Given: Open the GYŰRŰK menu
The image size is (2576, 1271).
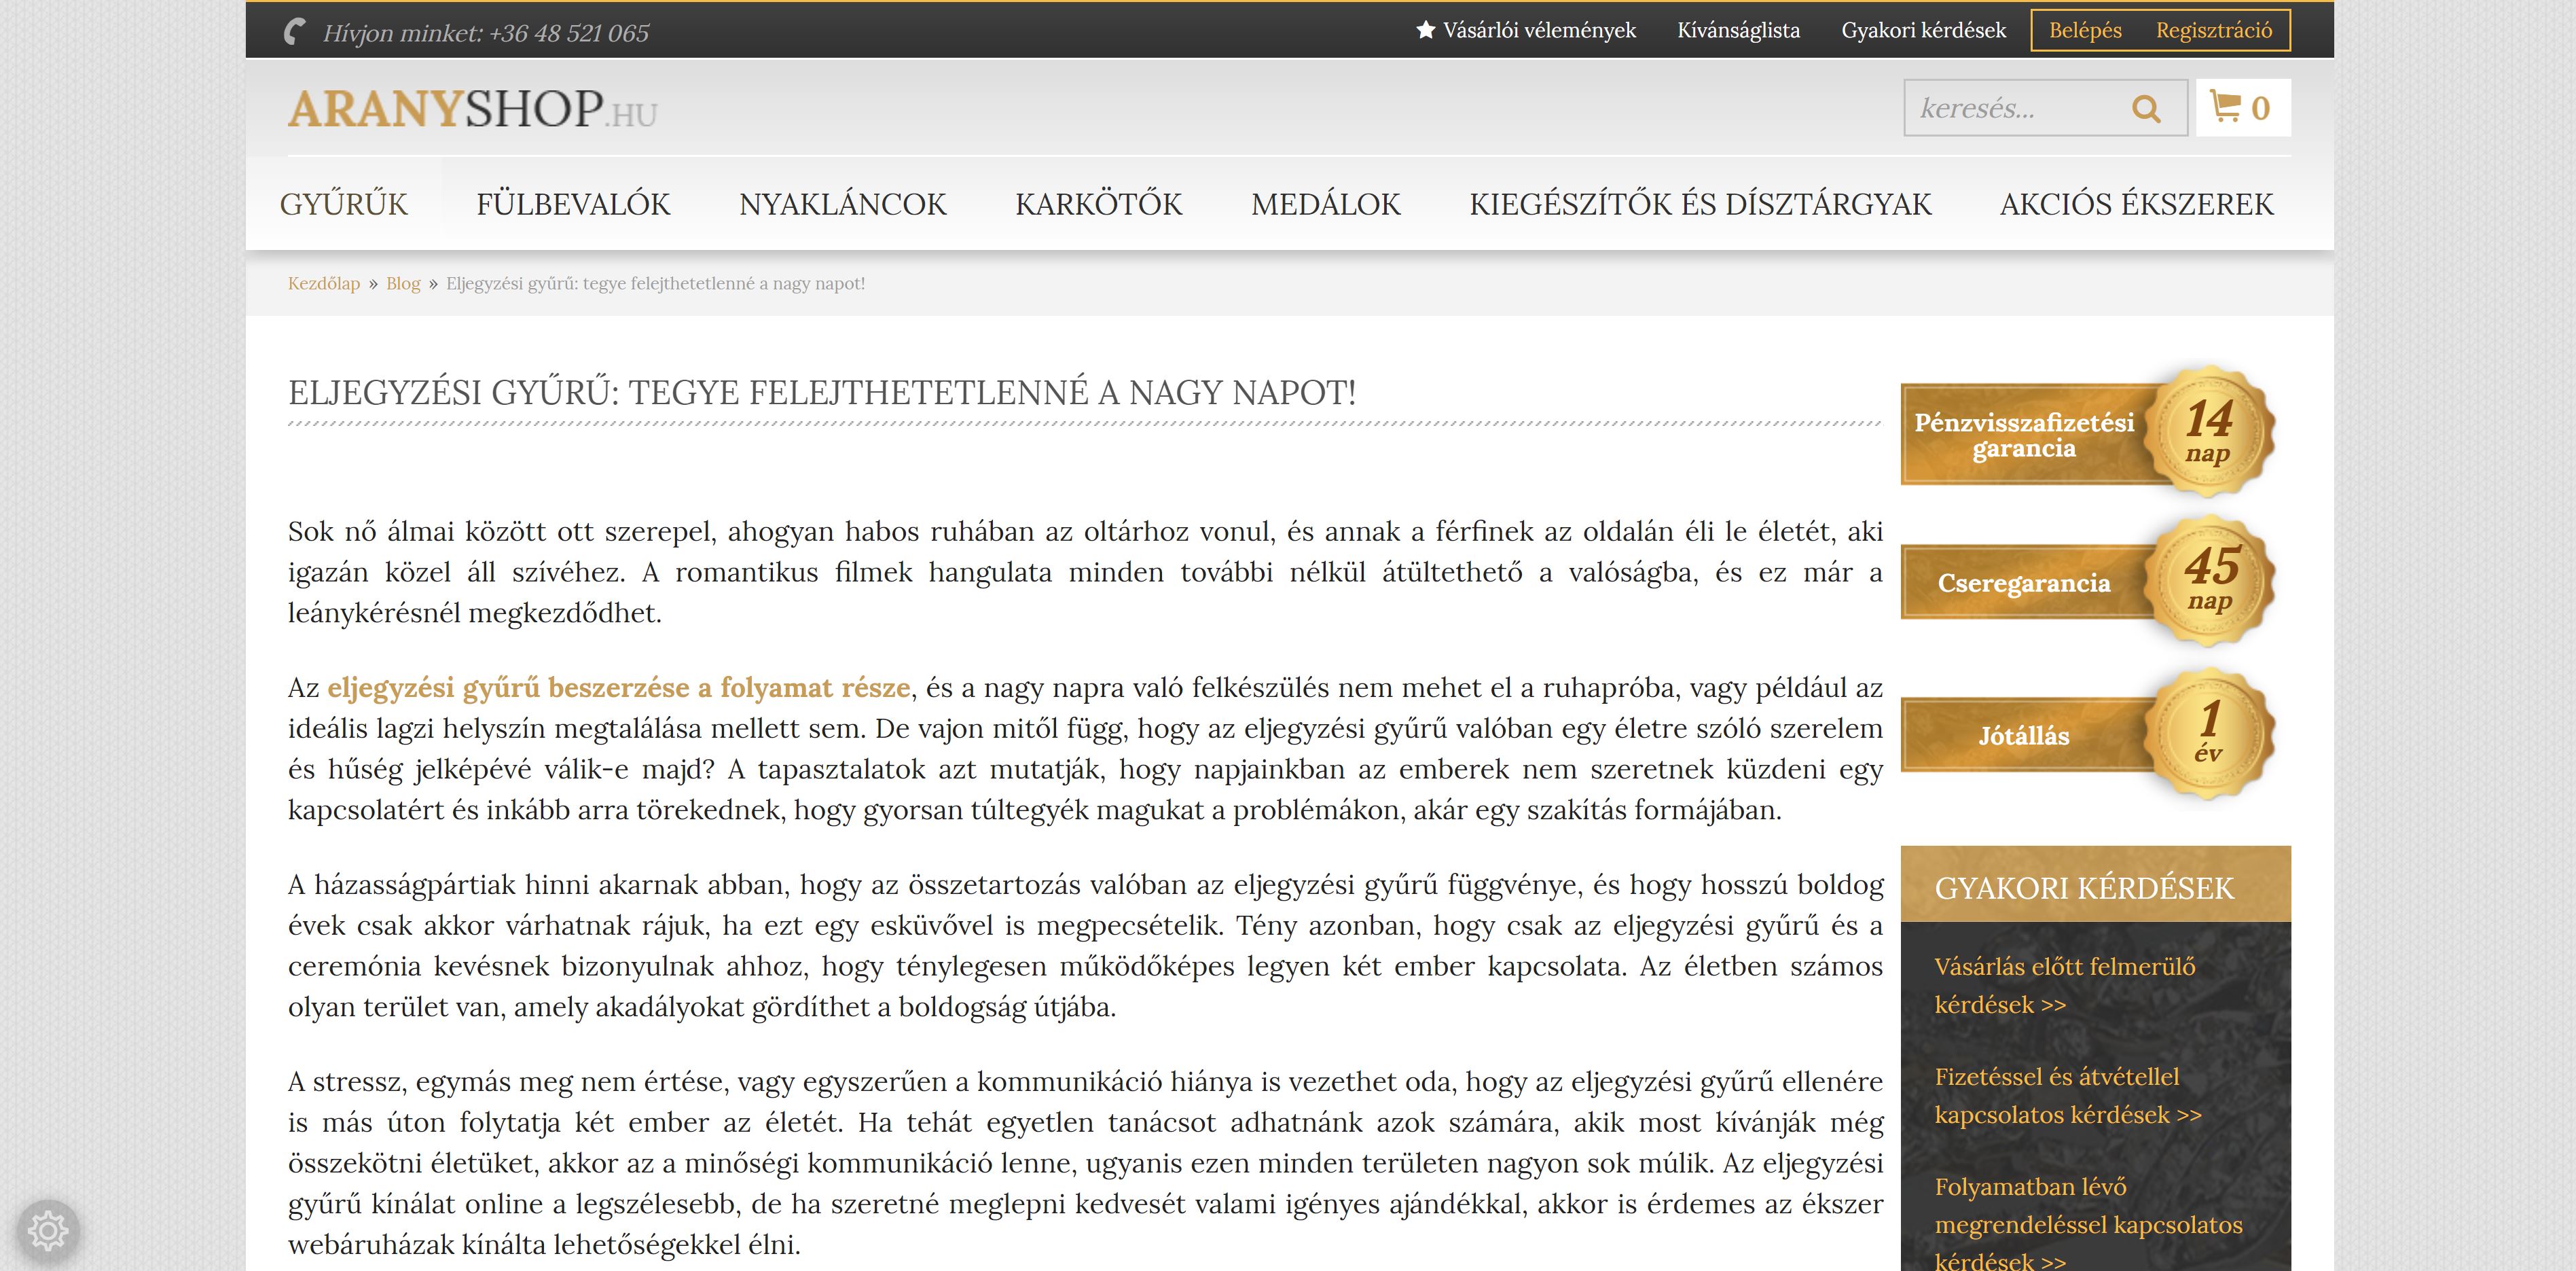Looking at the screenshot, I should (343, 204).
